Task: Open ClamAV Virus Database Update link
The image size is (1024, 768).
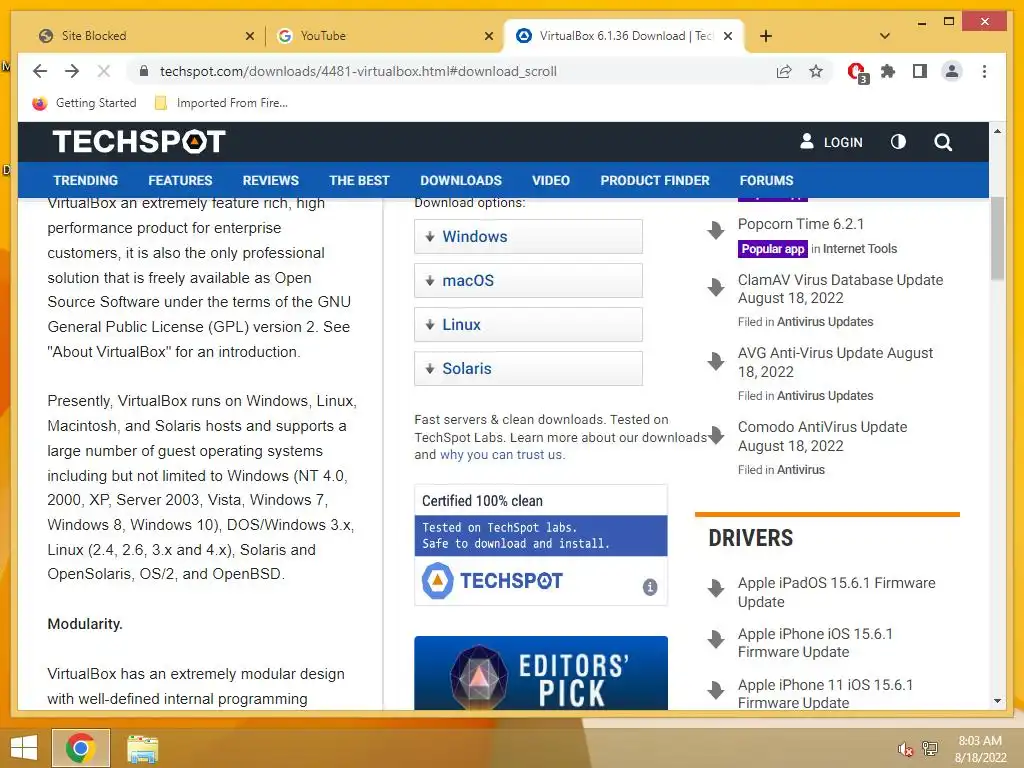Action: [x=840, y=289]
